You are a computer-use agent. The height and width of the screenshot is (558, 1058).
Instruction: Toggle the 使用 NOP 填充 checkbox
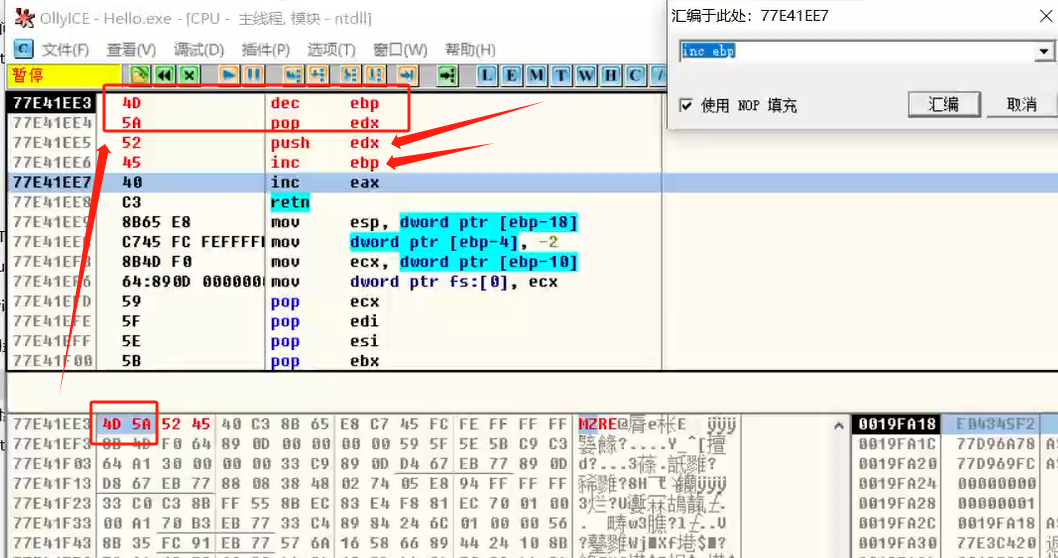(x=686, y=105)
